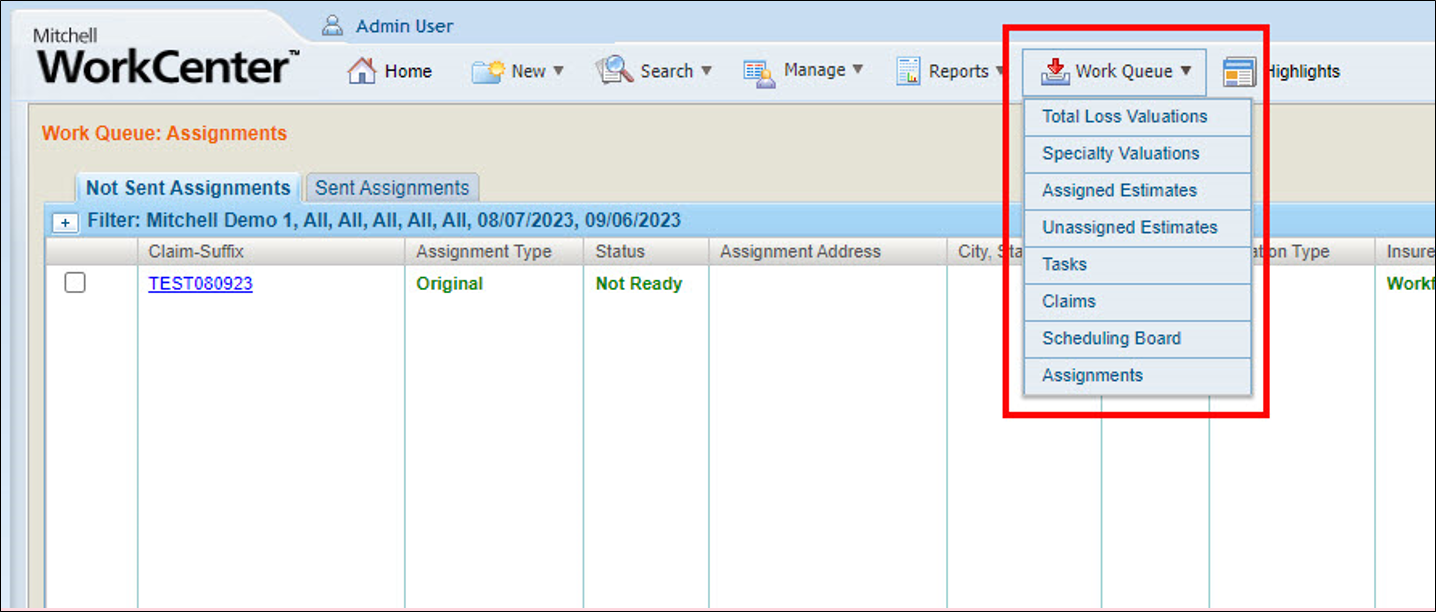This screenshot has width=1436, height=612.
Task: Open the Search dropdown arrow
Action: coord(706,70)
